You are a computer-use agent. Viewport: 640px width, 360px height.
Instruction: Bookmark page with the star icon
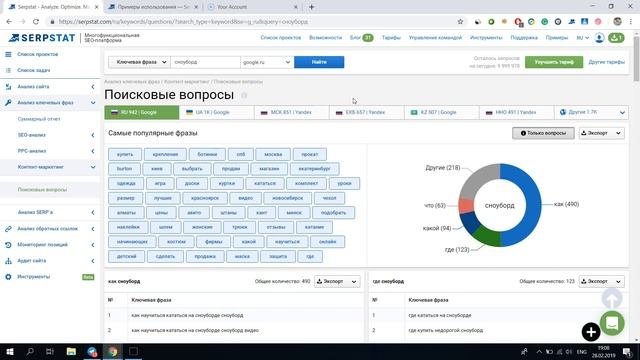click(460, 22)
